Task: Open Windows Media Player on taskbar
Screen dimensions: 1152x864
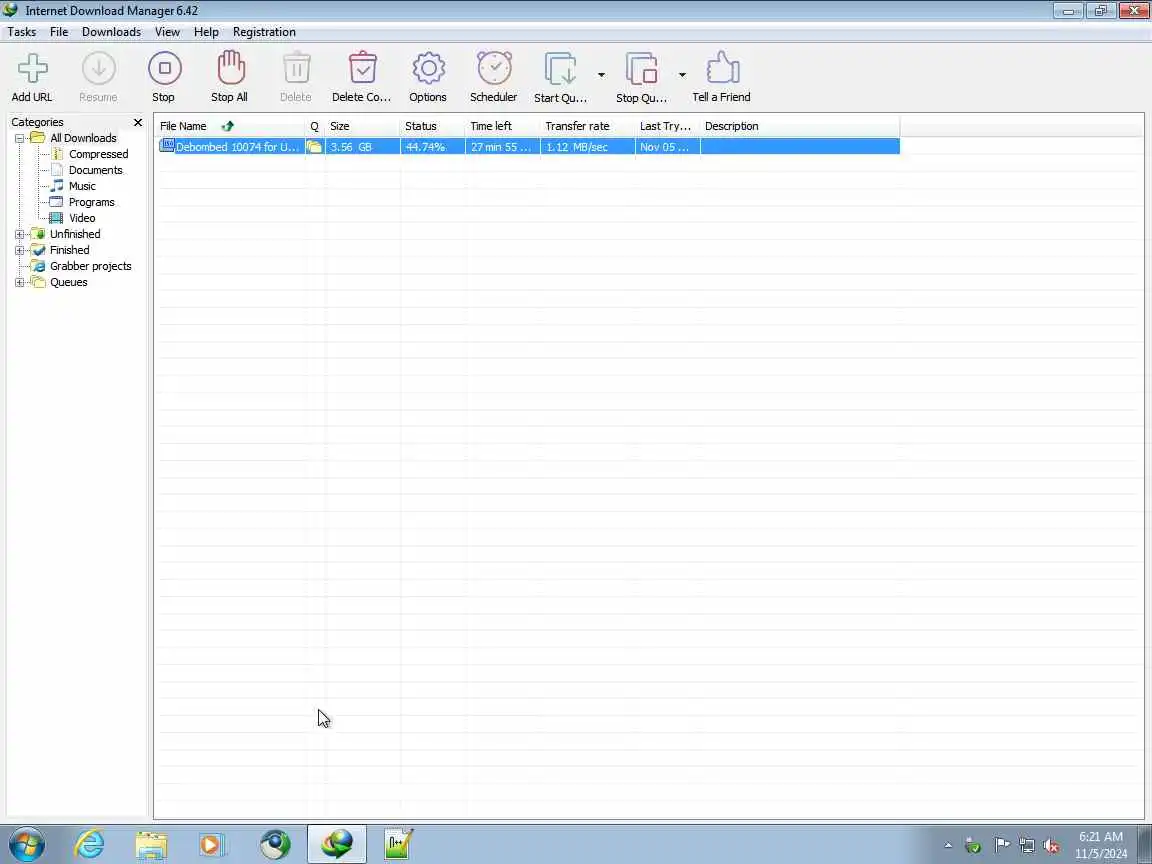Action: click(x=213, y=845)
